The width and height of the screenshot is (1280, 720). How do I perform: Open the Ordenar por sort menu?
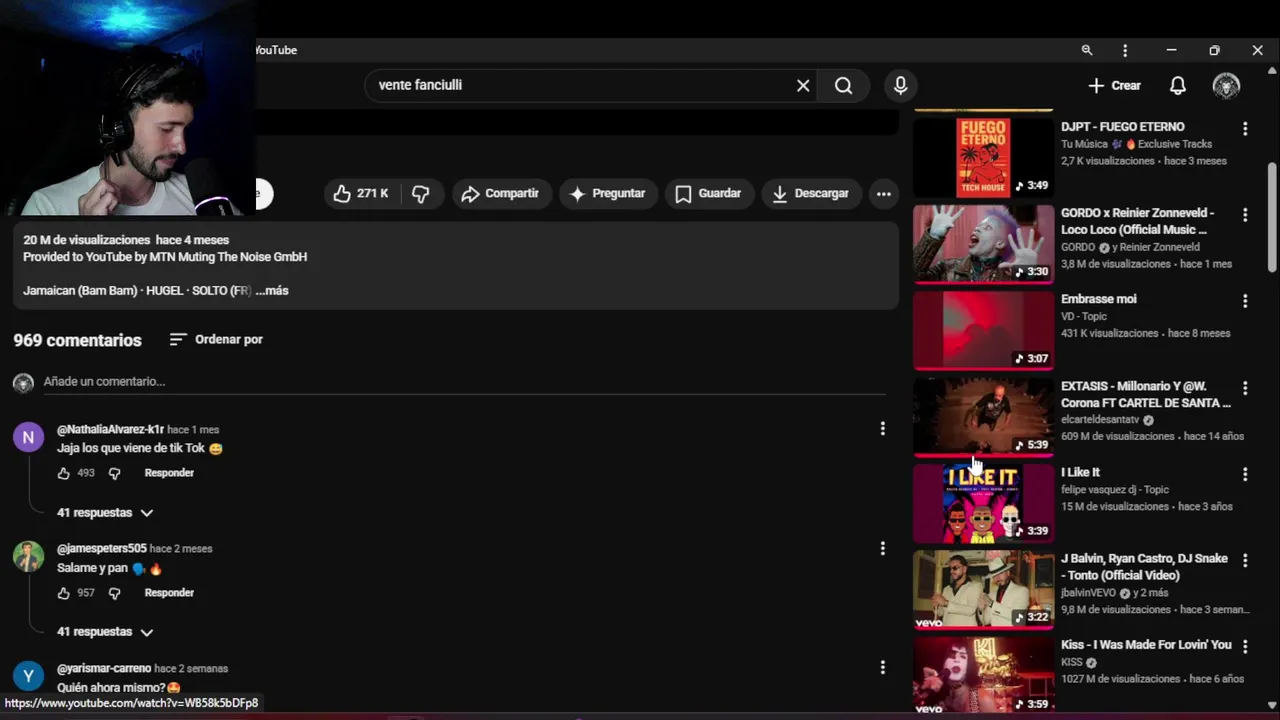216,340
